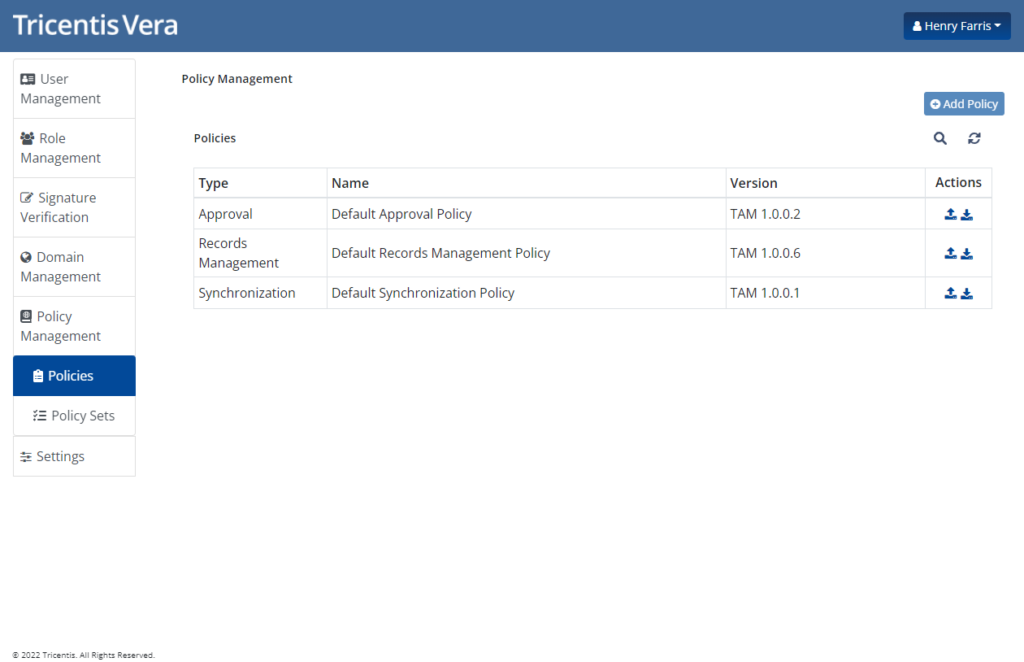1024x662 pixels.
Task: Upload icon for Default Synchronization Policy
Action: [x=950, y=293]
